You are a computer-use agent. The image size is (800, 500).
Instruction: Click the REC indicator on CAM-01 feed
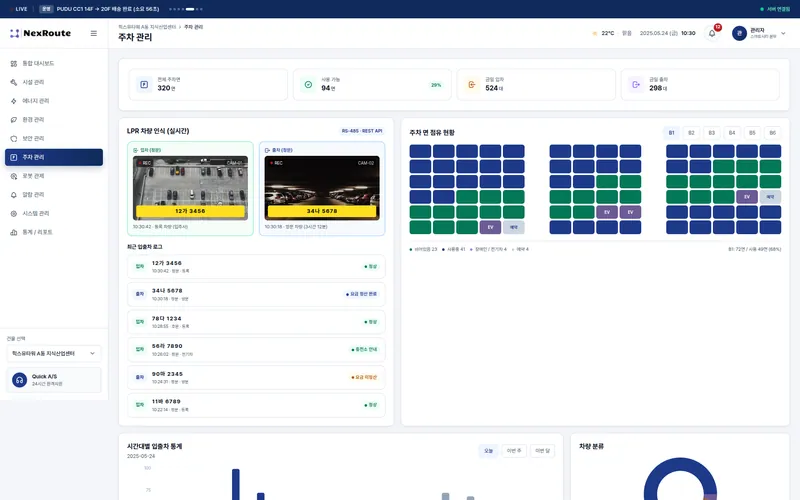tap(144, 163)
